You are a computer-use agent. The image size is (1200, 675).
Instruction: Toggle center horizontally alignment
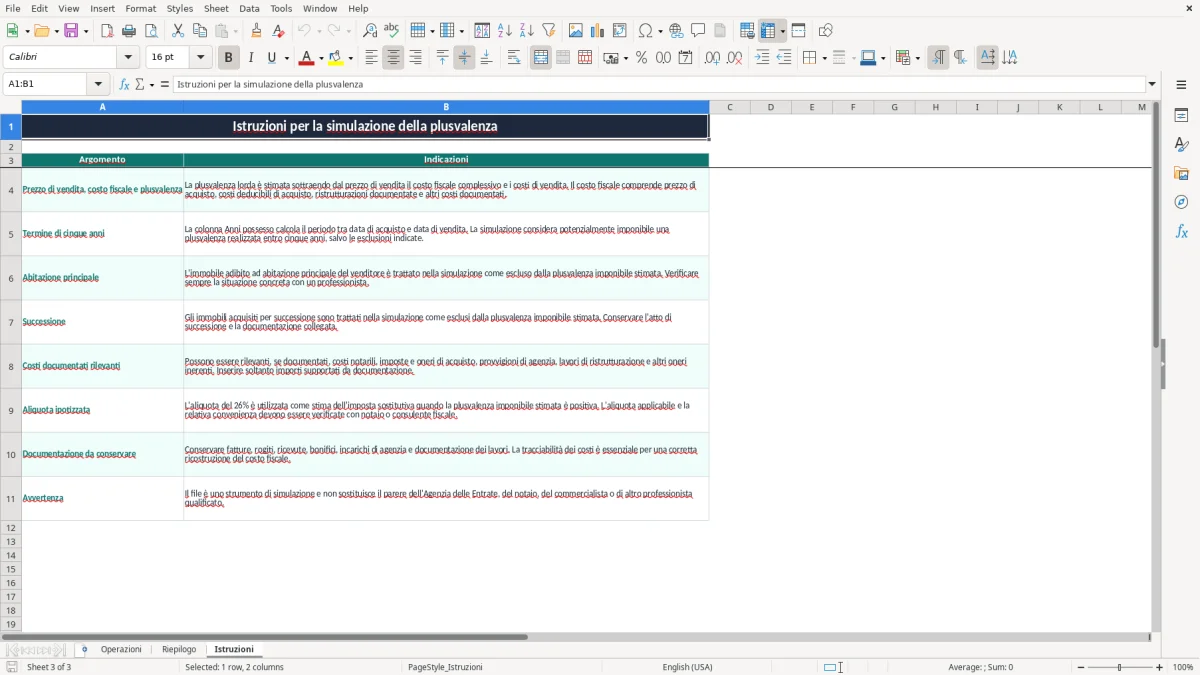394,58
